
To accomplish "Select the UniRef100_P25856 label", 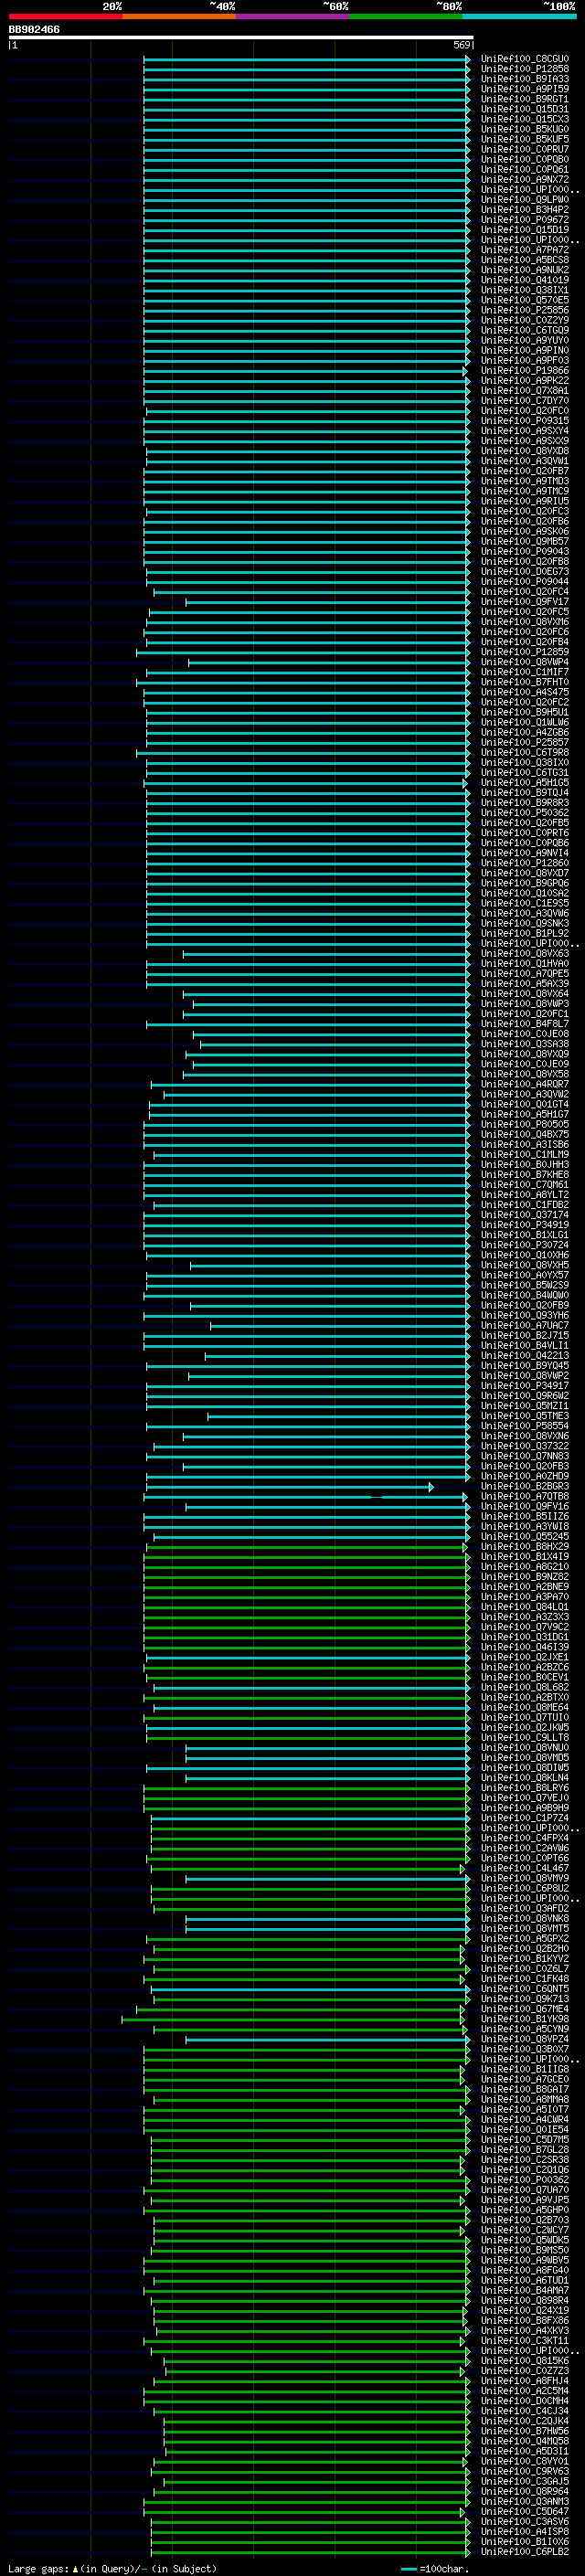I will point(524,310).
